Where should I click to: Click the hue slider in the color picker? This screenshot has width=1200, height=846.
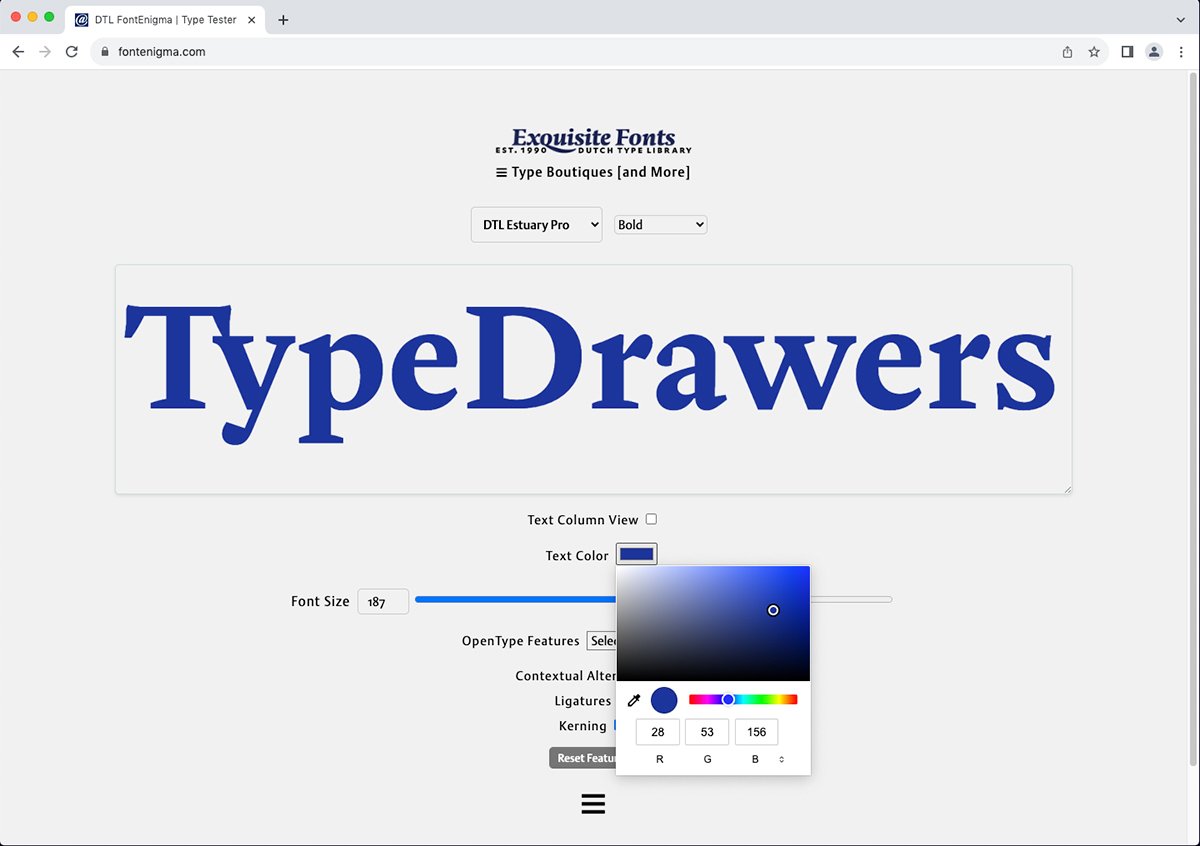743,700
